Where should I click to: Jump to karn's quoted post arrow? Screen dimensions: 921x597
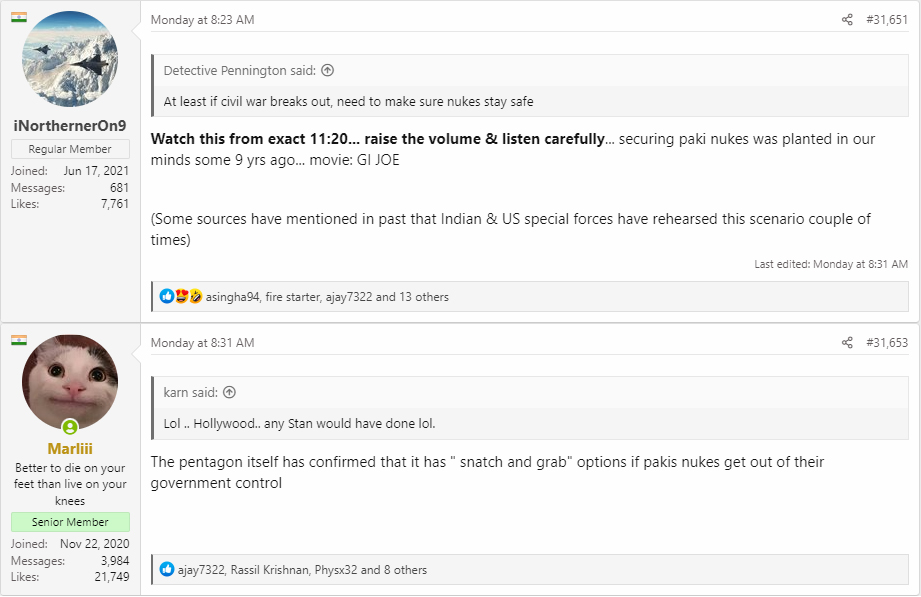click(x=230, y=393)
